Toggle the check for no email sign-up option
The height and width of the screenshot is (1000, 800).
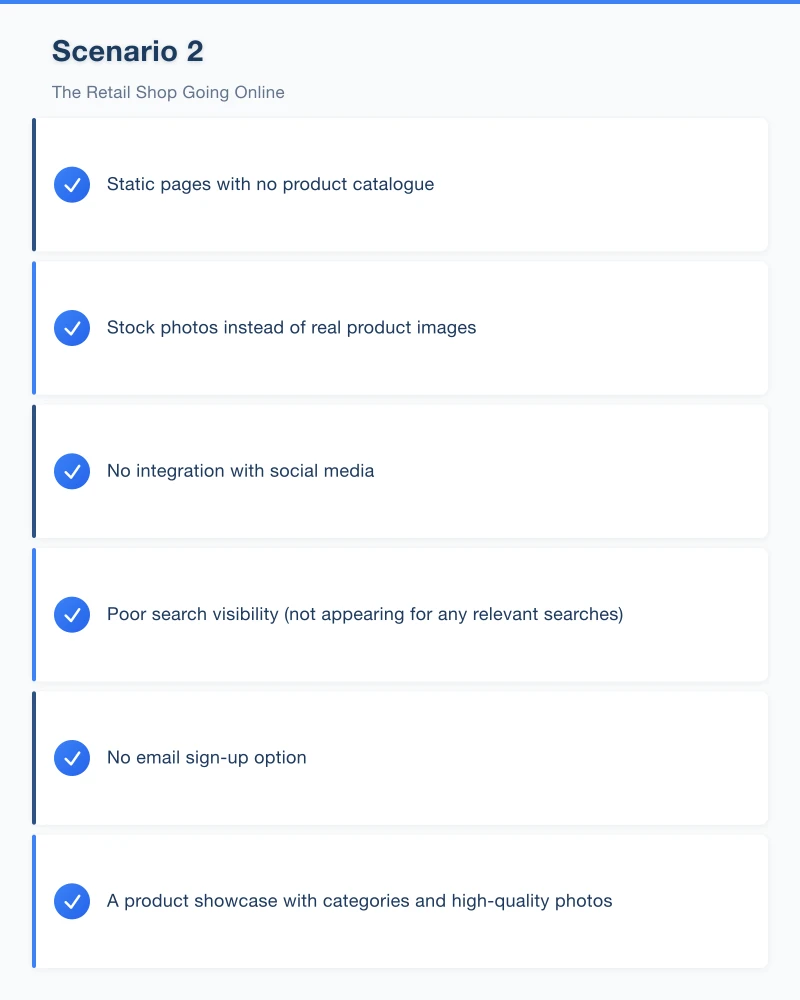(x=72, y=758)
